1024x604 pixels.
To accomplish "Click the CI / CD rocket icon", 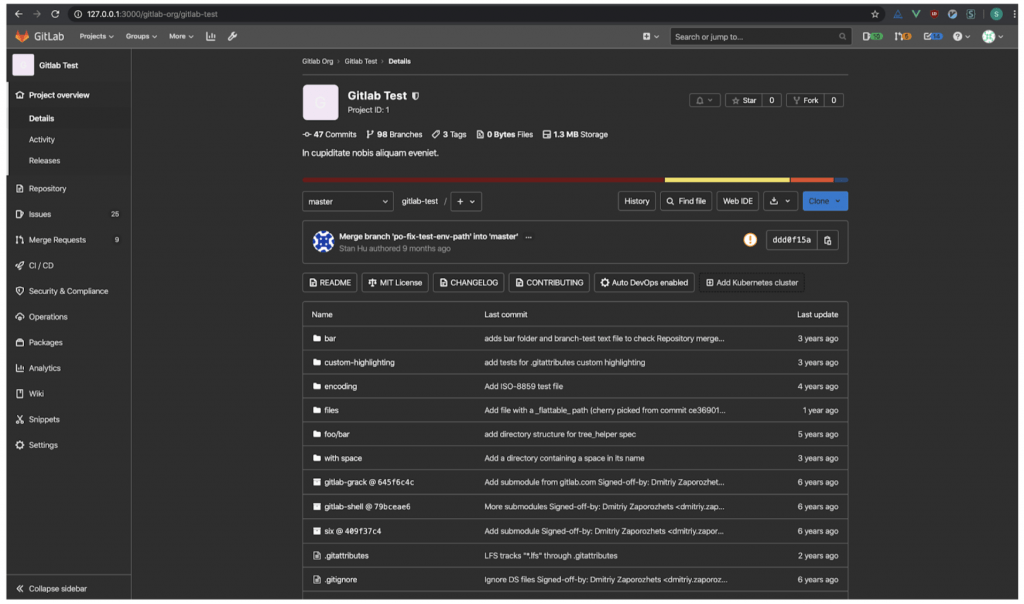I will pos(20,266).
